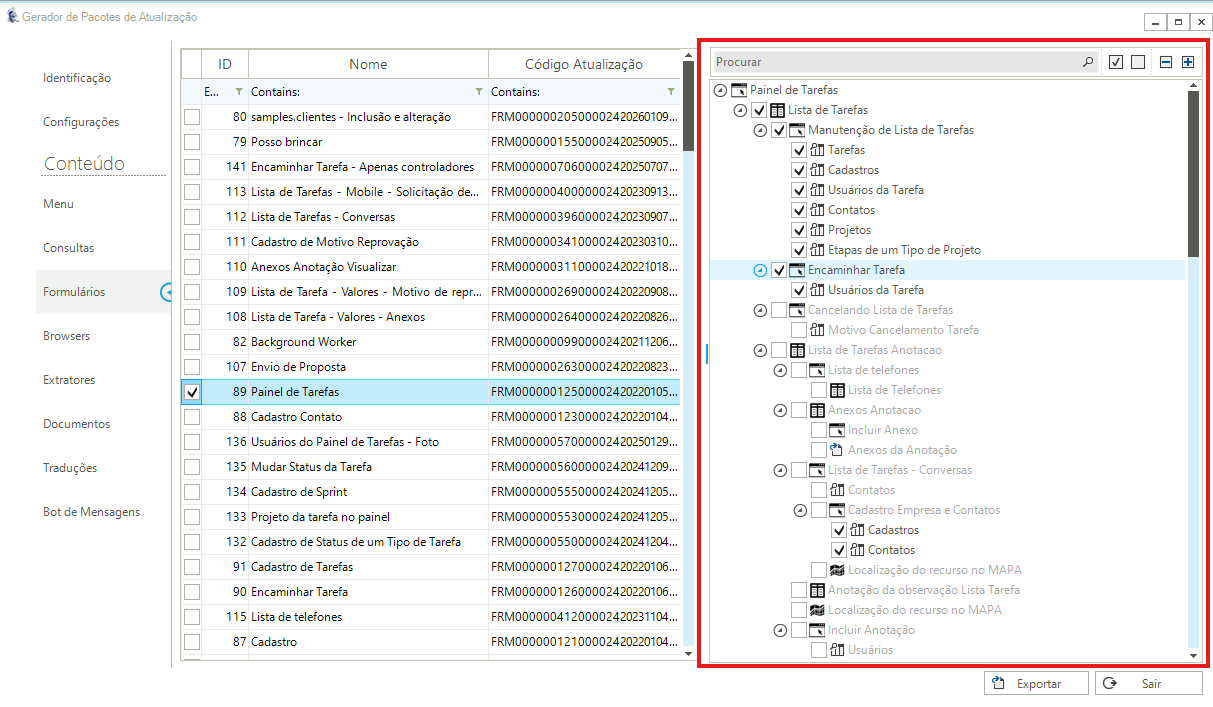
Task: Click the Anexos da Anotação document icon
Action: tap(837, 450)
